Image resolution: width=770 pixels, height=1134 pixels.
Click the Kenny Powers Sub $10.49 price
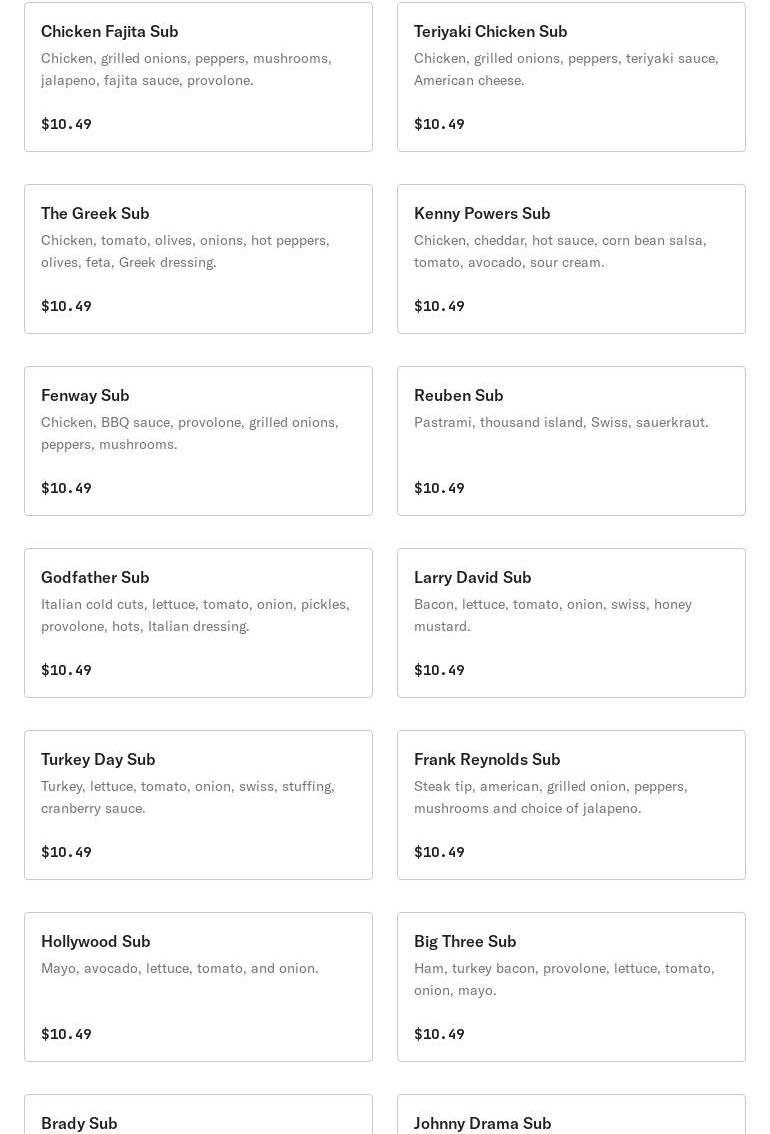[x=440, y=306]
